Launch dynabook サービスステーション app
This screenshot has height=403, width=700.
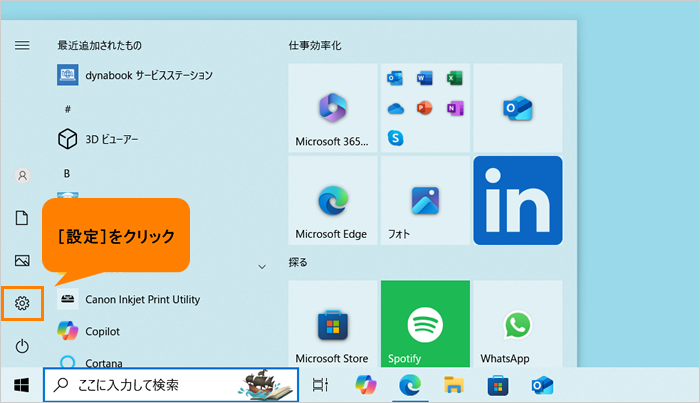pyautogui.click(x=135, y=75)
